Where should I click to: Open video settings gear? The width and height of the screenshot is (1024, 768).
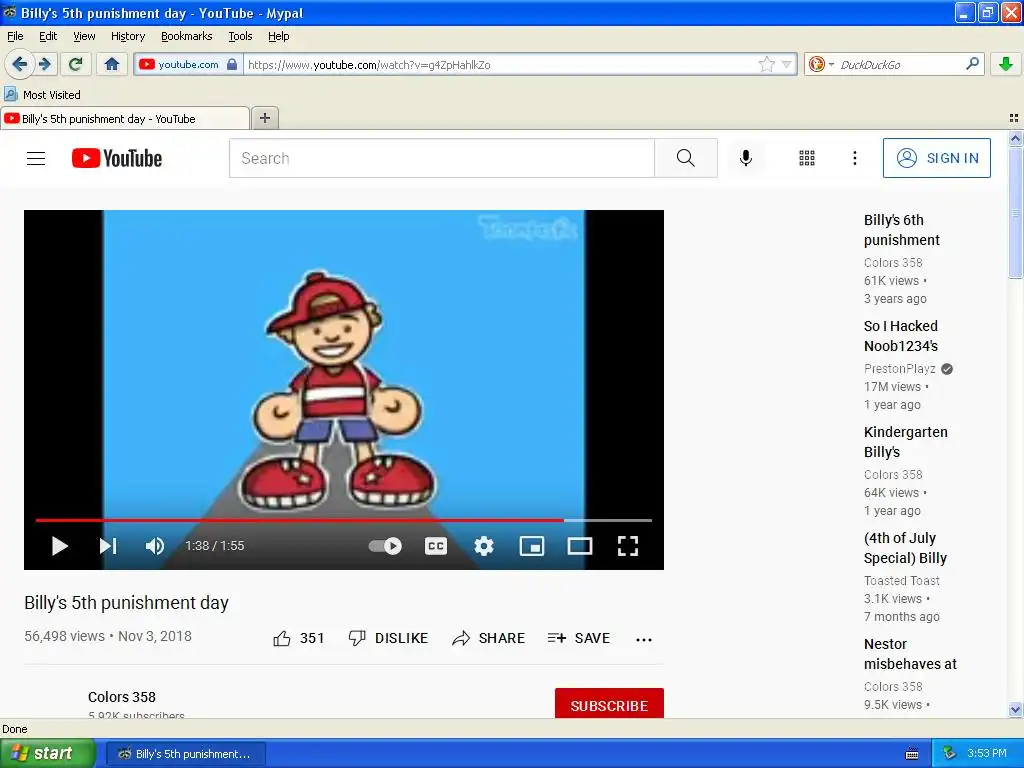[483, 545]
